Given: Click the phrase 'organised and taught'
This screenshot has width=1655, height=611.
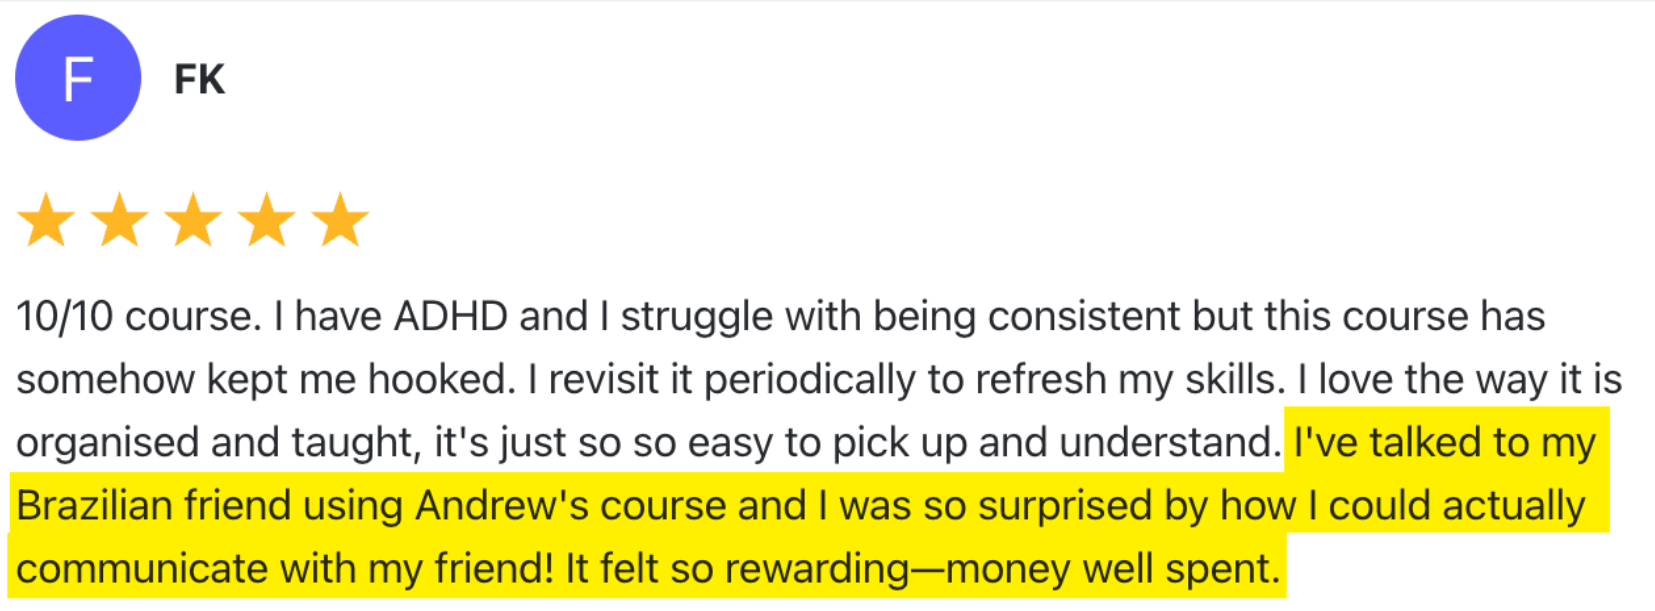Looking at the screenshot, I should (216, 443).
